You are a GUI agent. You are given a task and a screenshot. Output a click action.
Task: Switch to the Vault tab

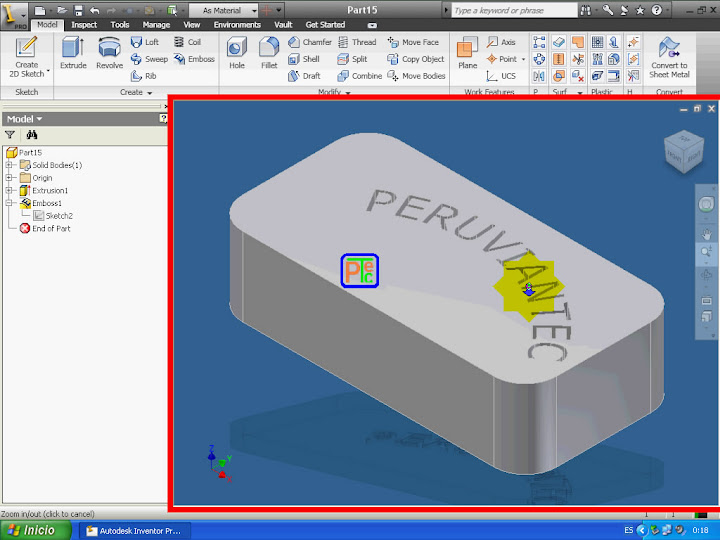coord(283,25)
